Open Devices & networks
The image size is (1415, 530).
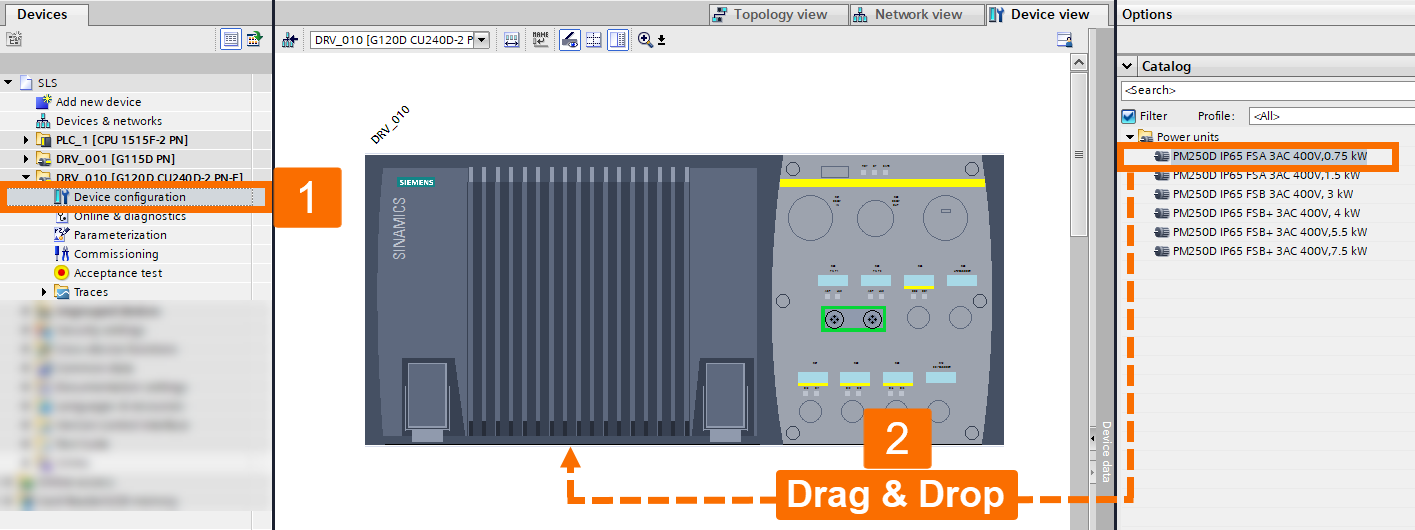109,121
